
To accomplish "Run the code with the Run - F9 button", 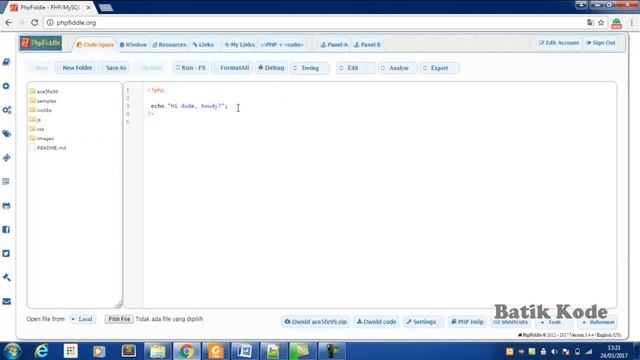I will pyautogui.click(x=191, y=68).
